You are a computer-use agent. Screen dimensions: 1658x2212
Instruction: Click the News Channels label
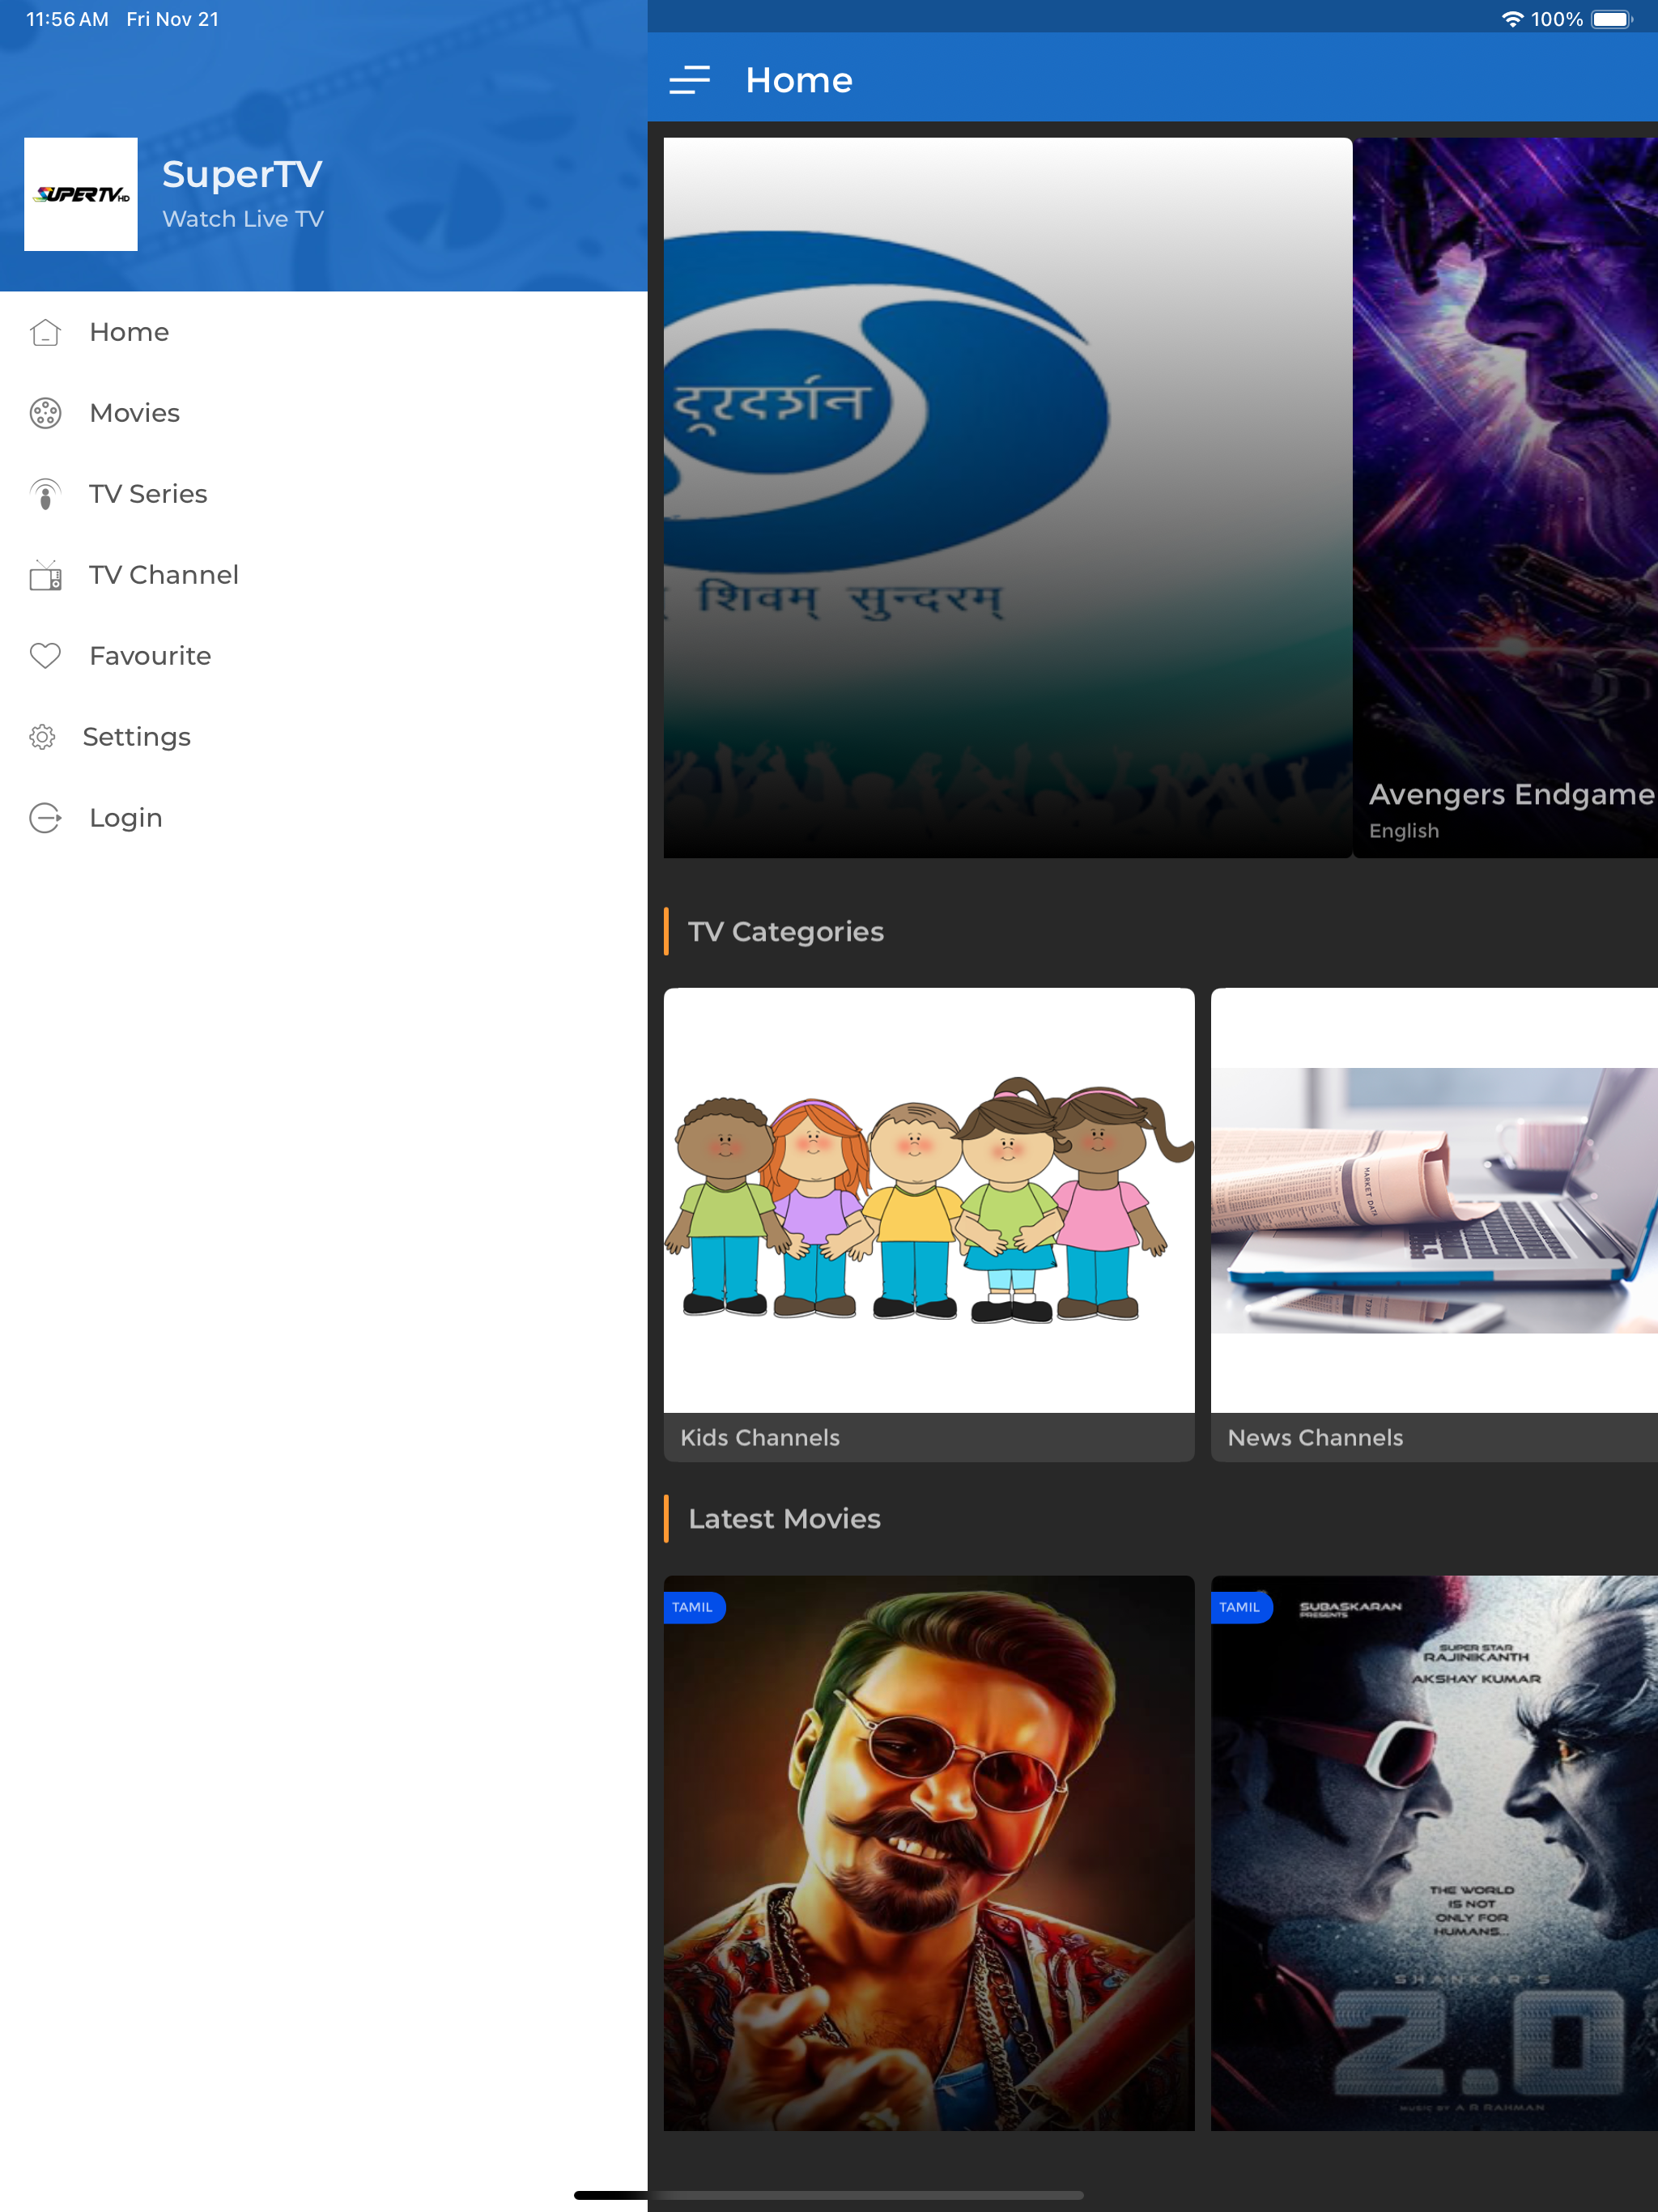1315,1437
